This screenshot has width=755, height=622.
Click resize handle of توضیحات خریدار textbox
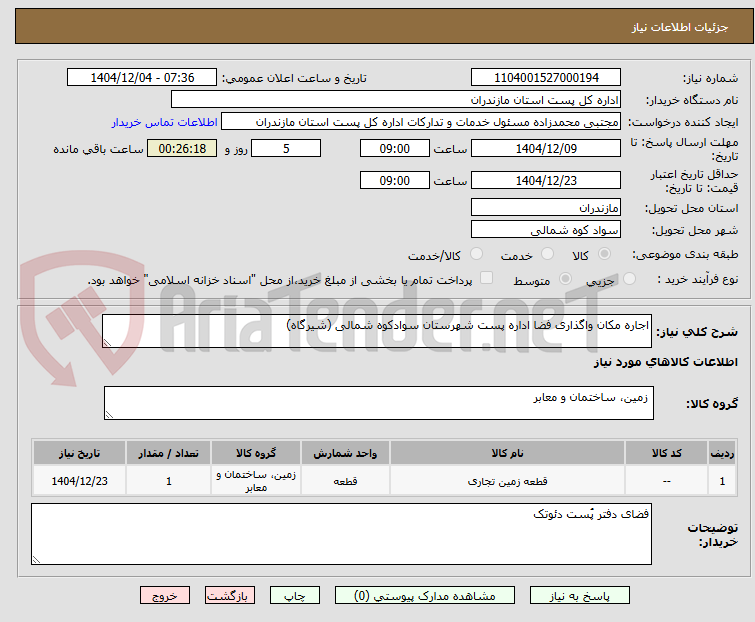coord(36,559)
